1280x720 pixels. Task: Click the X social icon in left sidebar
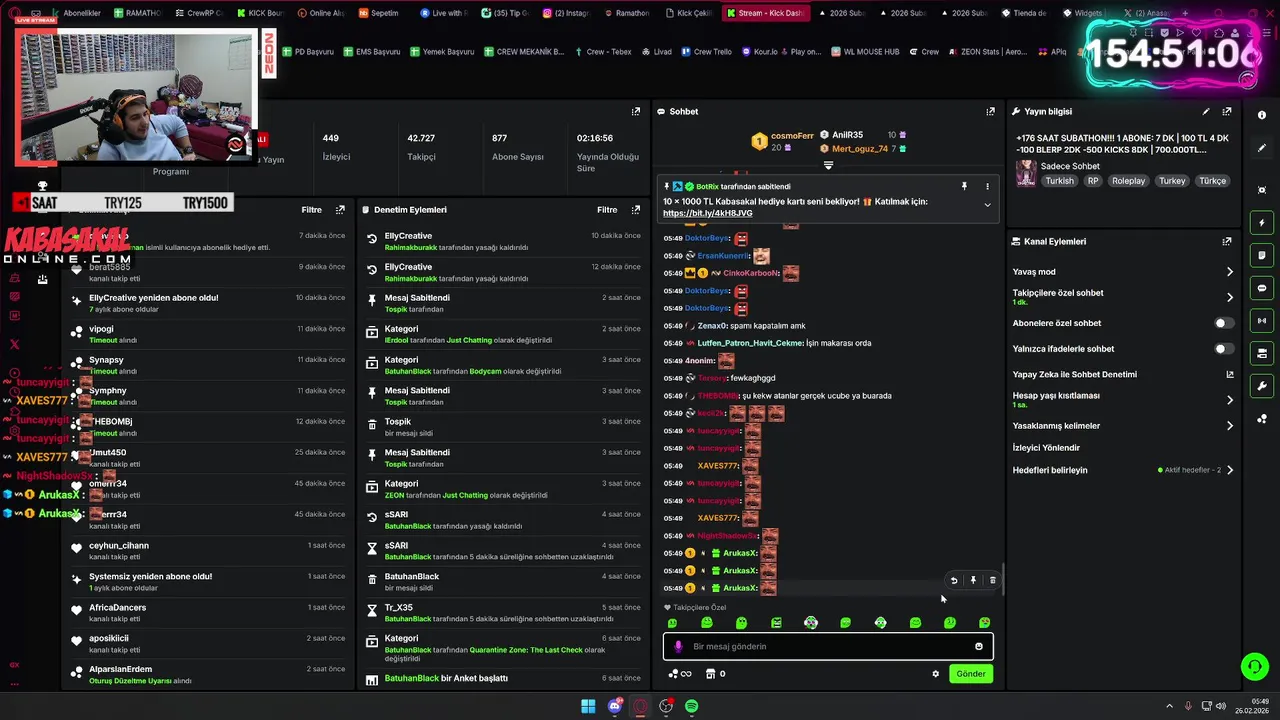coord(14,344)
